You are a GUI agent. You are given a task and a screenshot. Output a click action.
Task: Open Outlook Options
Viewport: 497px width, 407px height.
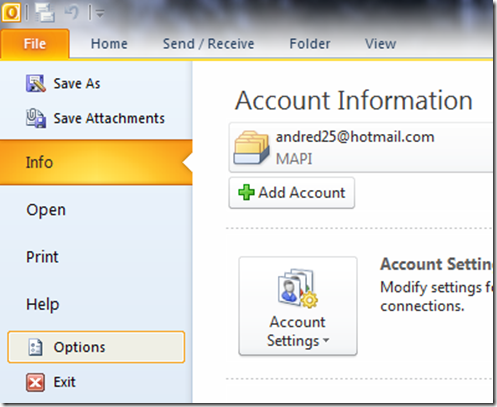(96, 347)
